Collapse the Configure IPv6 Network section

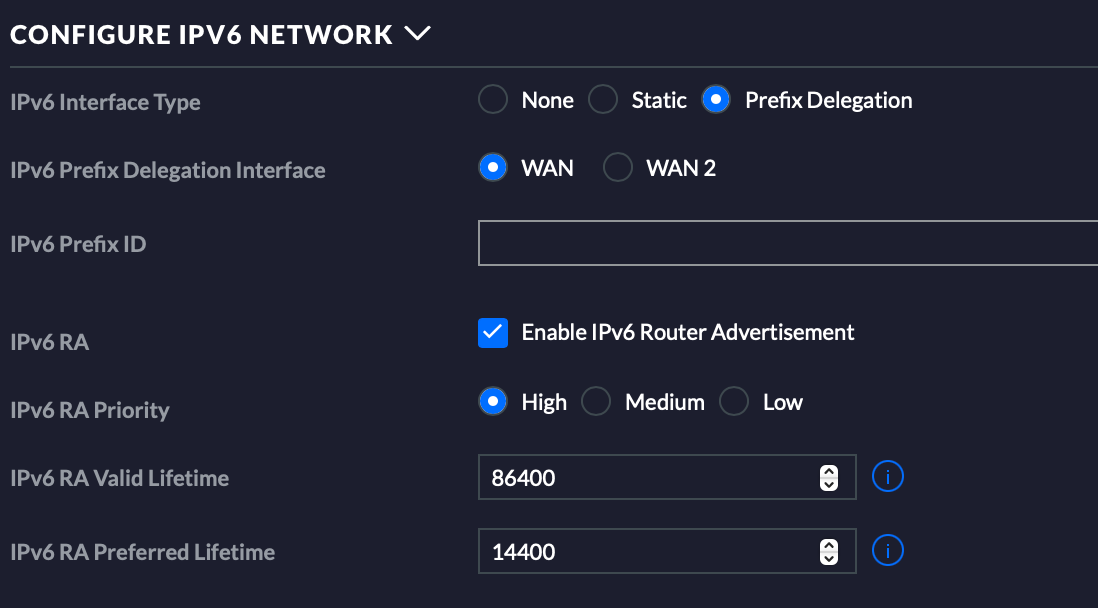click(418, 34)
